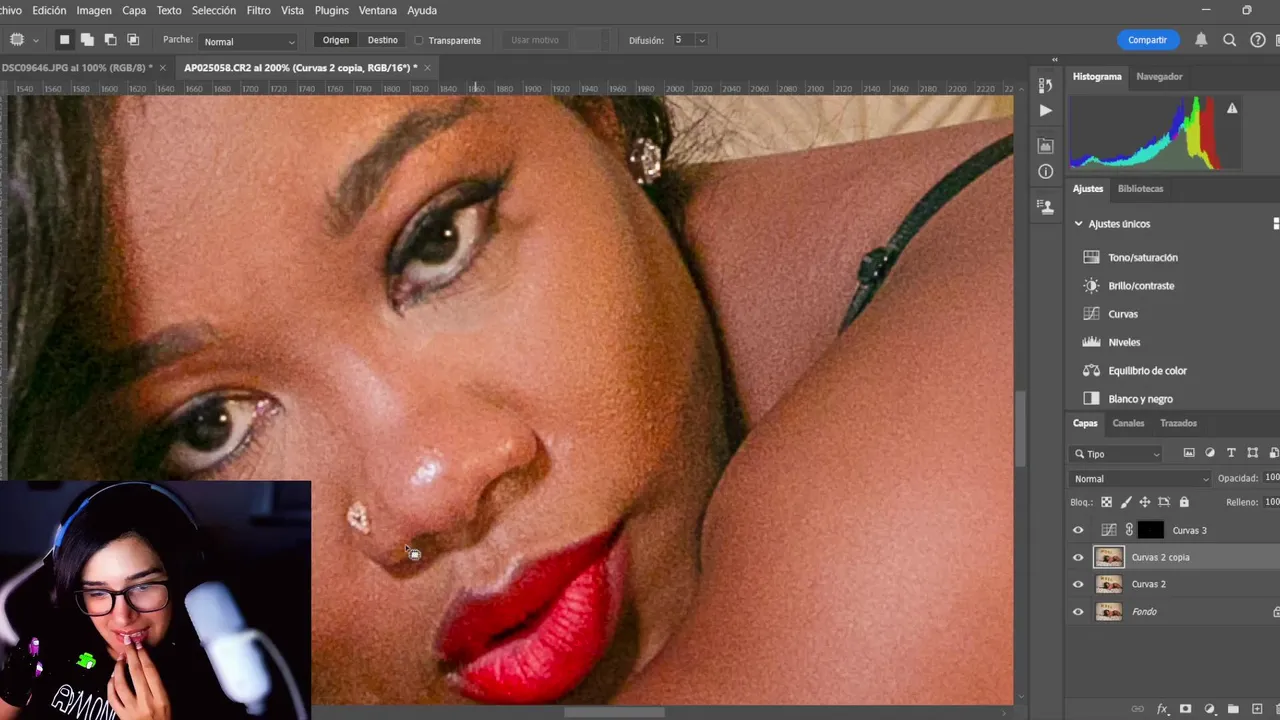Open the Ventana menu
Viewport: 1280px width, 720px height.
[x=378, y=10]
